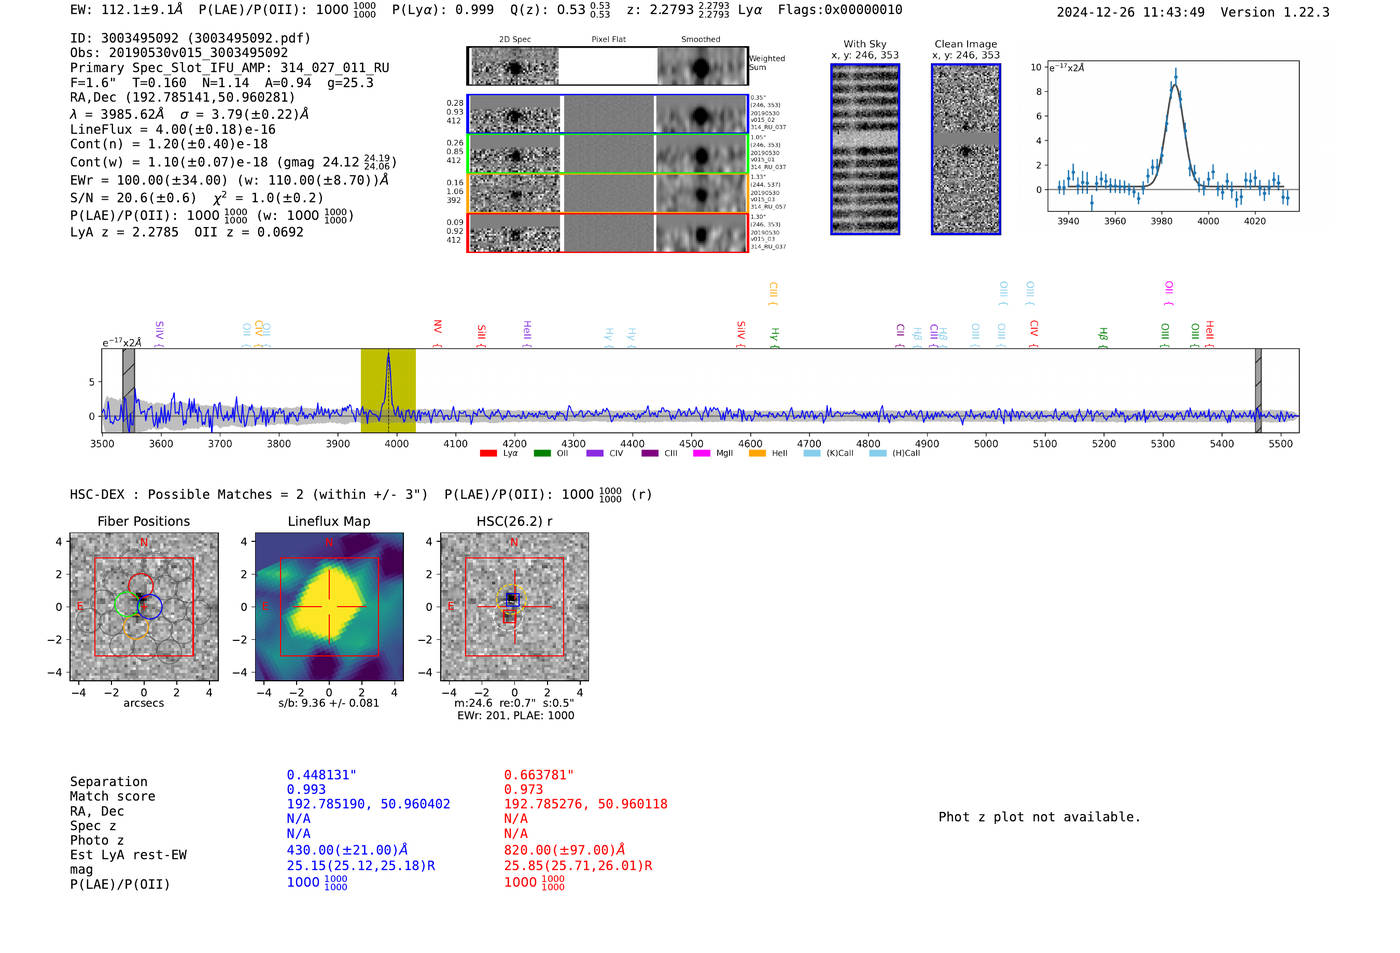The height and width of the screenshot is (953, 1400).
Task: Click the 'Flags:0x00000010' text
Action: click(840, 10)
